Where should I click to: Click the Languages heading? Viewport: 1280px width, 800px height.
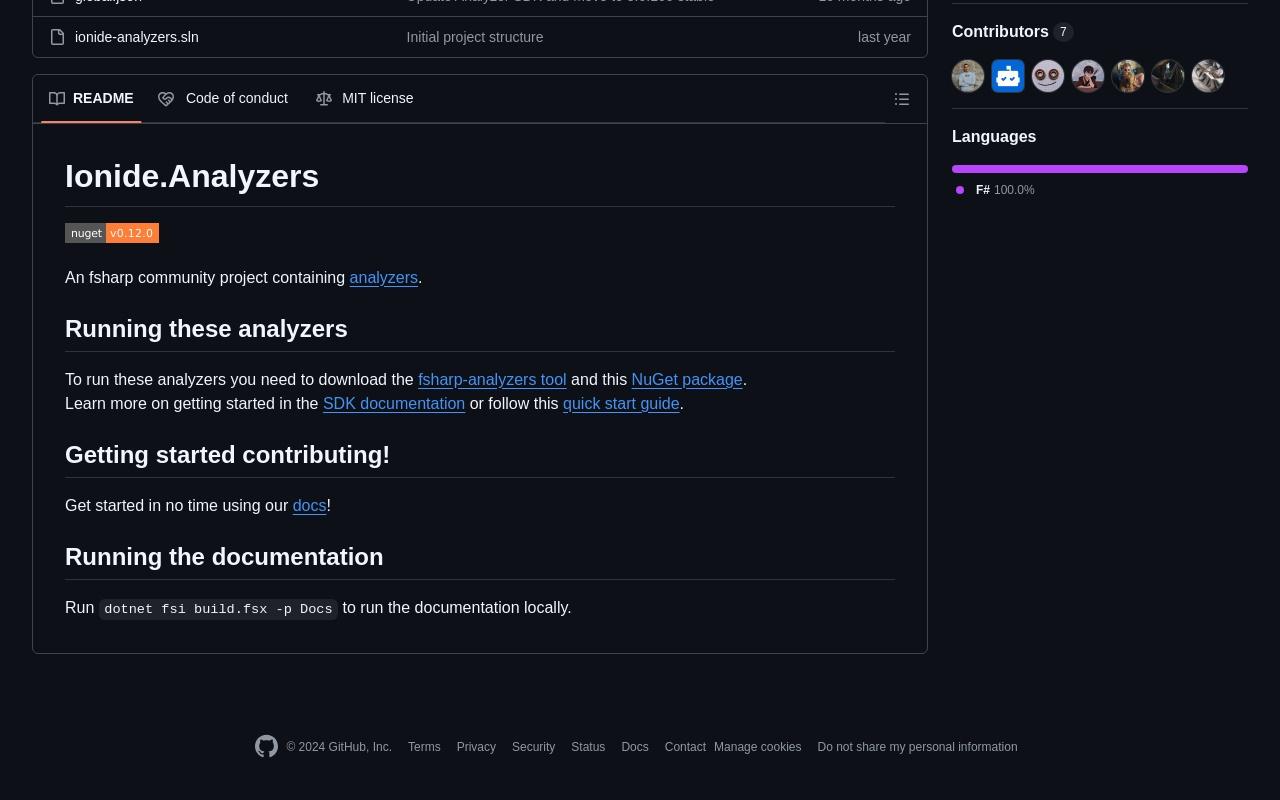pyautogui.click(x=994, y=137)
